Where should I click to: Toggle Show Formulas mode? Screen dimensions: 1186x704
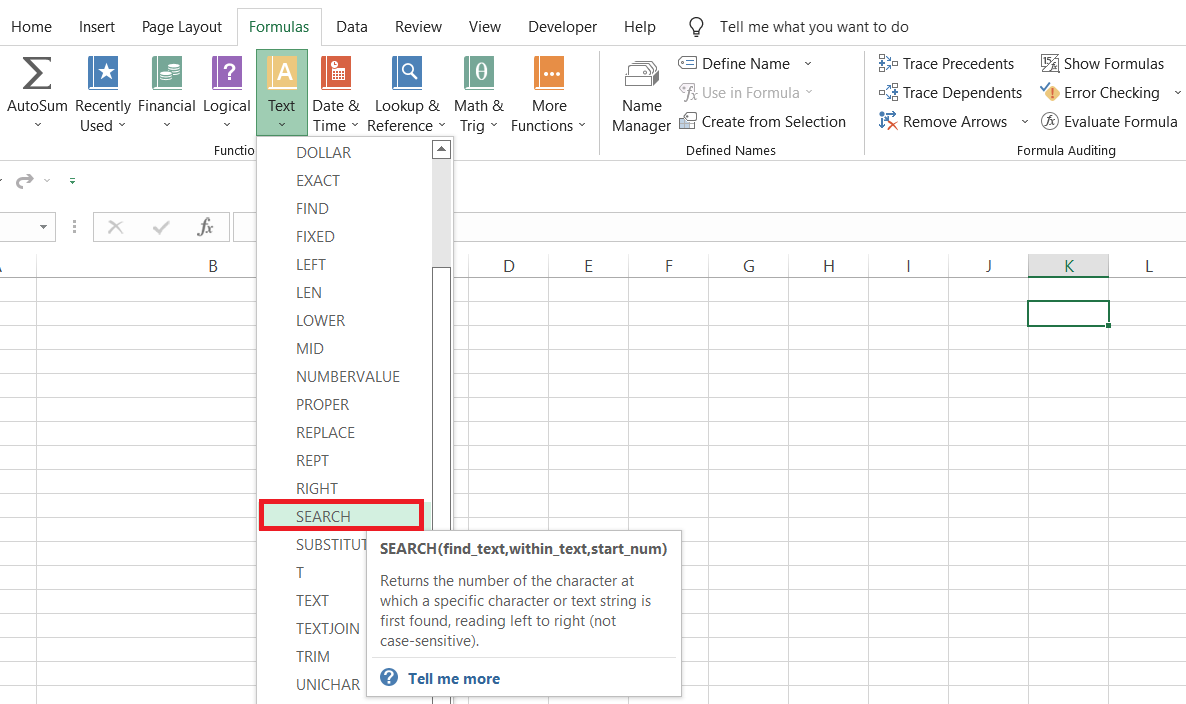tap(1102, 63)
